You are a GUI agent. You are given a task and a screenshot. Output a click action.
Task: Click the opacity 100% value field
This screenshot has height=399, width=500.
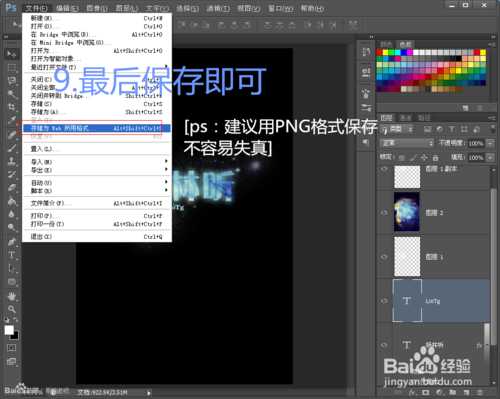pos(476,143)
